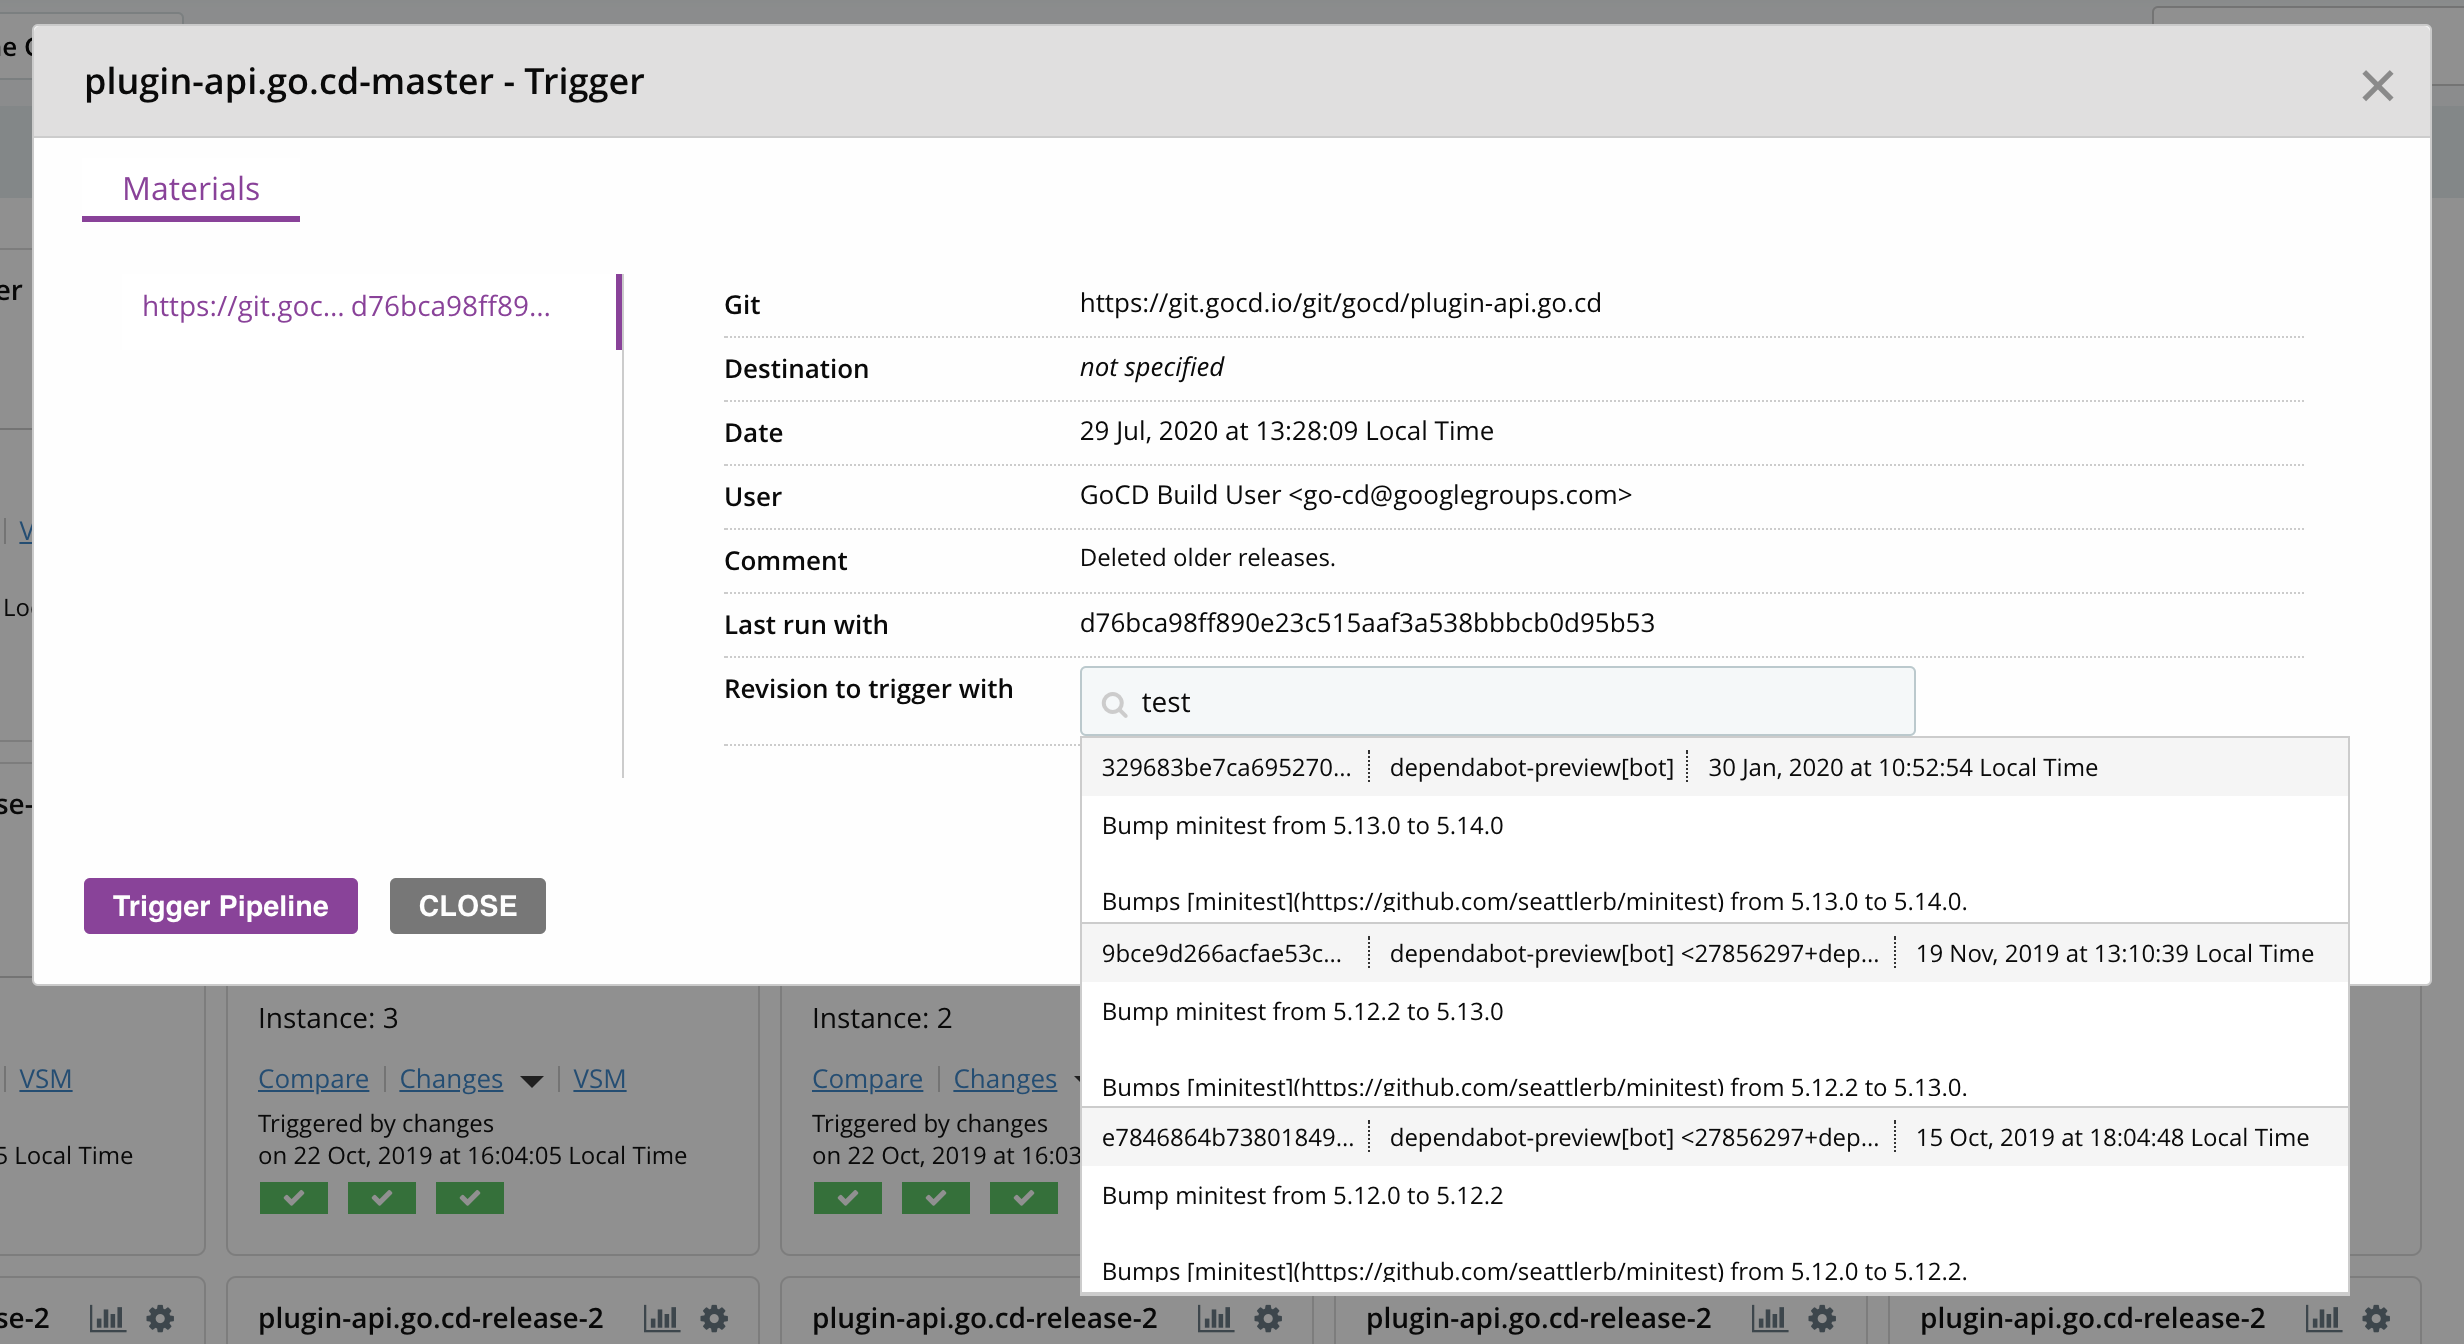Select the Materials tab in Trigger dialog
2464x1344 pixels.
tap(190, 189)
